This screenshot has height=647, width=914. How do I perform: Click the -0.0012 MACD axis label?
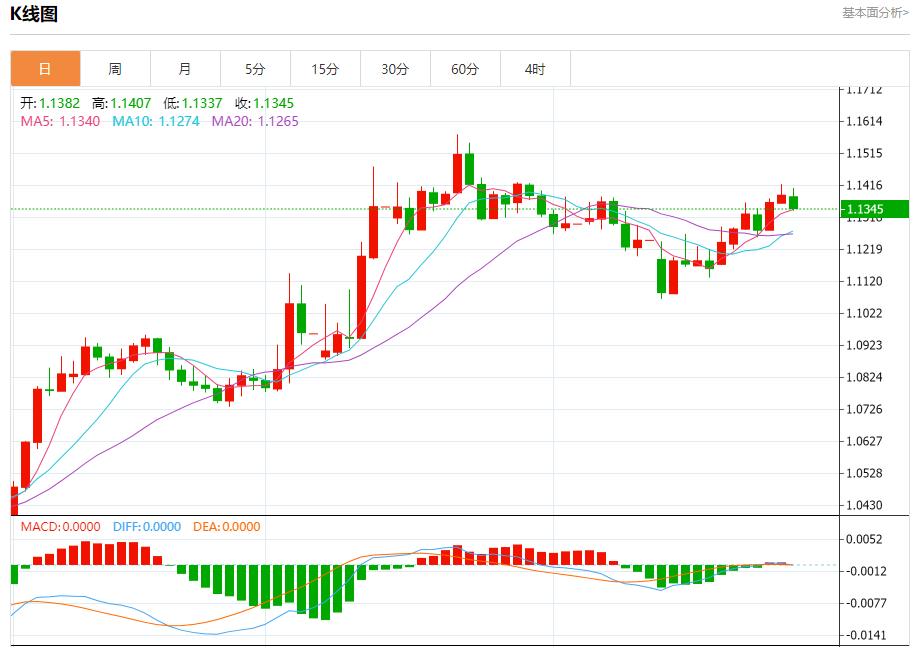click(x=864, y=571)
